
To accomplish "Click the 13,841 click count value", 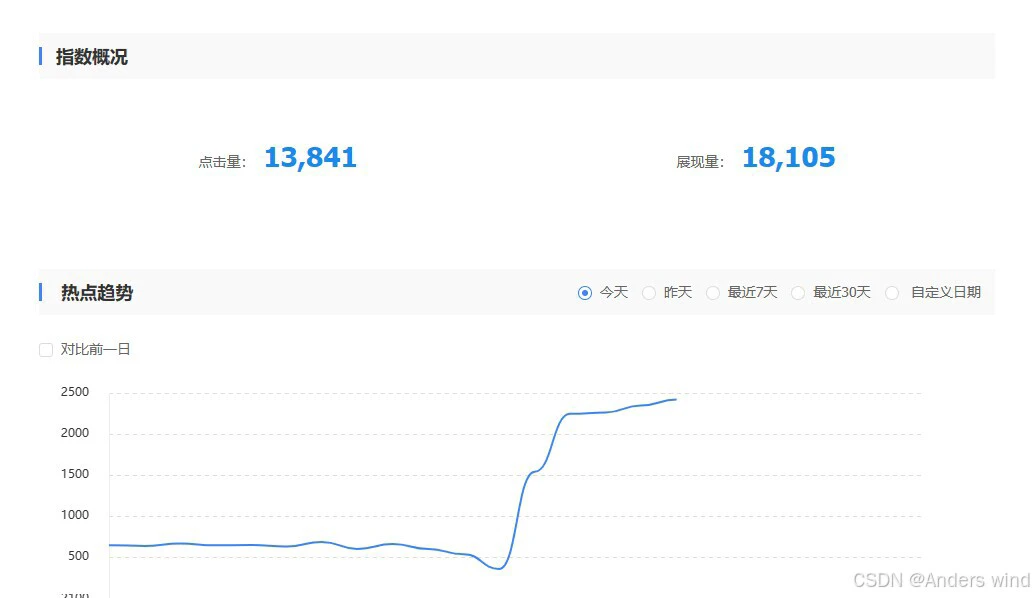I will (310, 158).
